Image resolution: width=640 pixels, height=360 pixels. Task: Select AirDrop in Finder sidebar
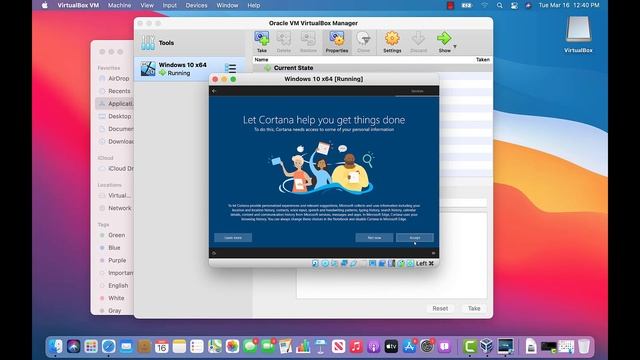coord(114,78)
